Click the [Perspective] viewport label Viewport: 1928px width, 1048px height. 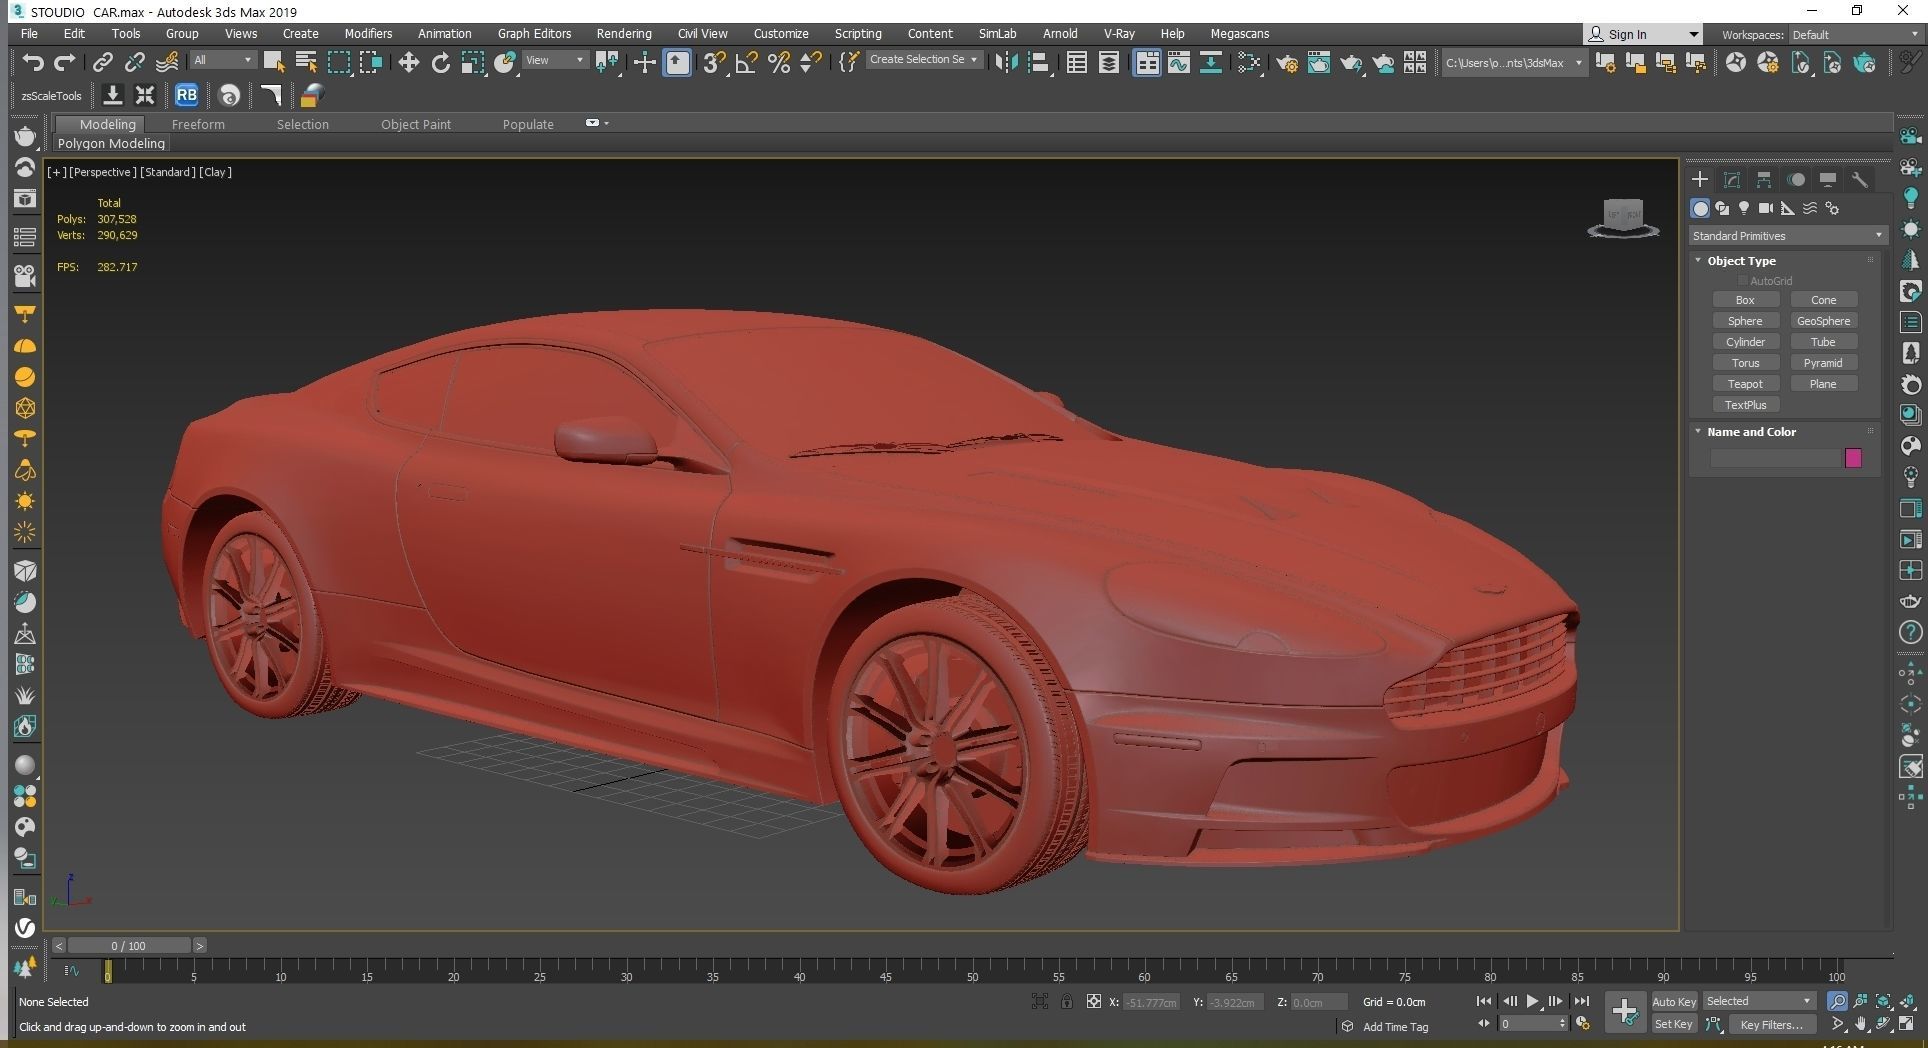click(x=102, y=172)
